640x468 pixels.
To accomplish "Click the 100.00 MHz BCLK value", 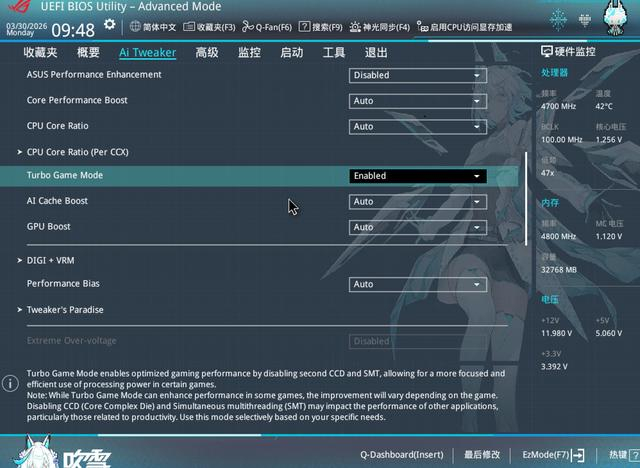I will [x=562, y=140].
